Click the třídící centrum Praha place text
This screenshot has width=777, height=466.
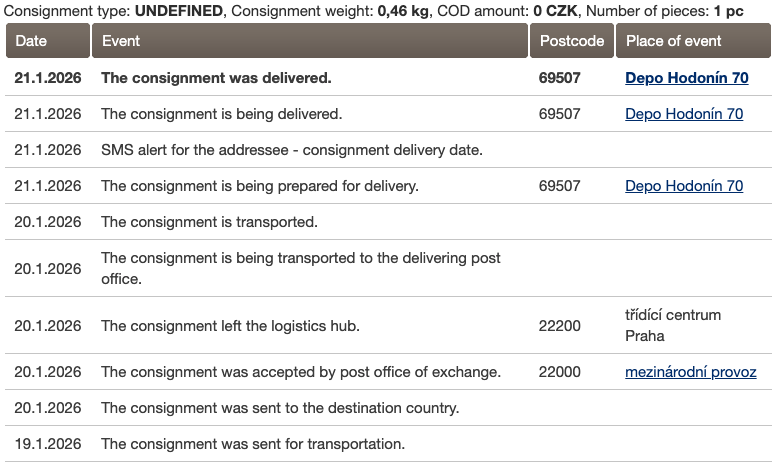[672, 325]
